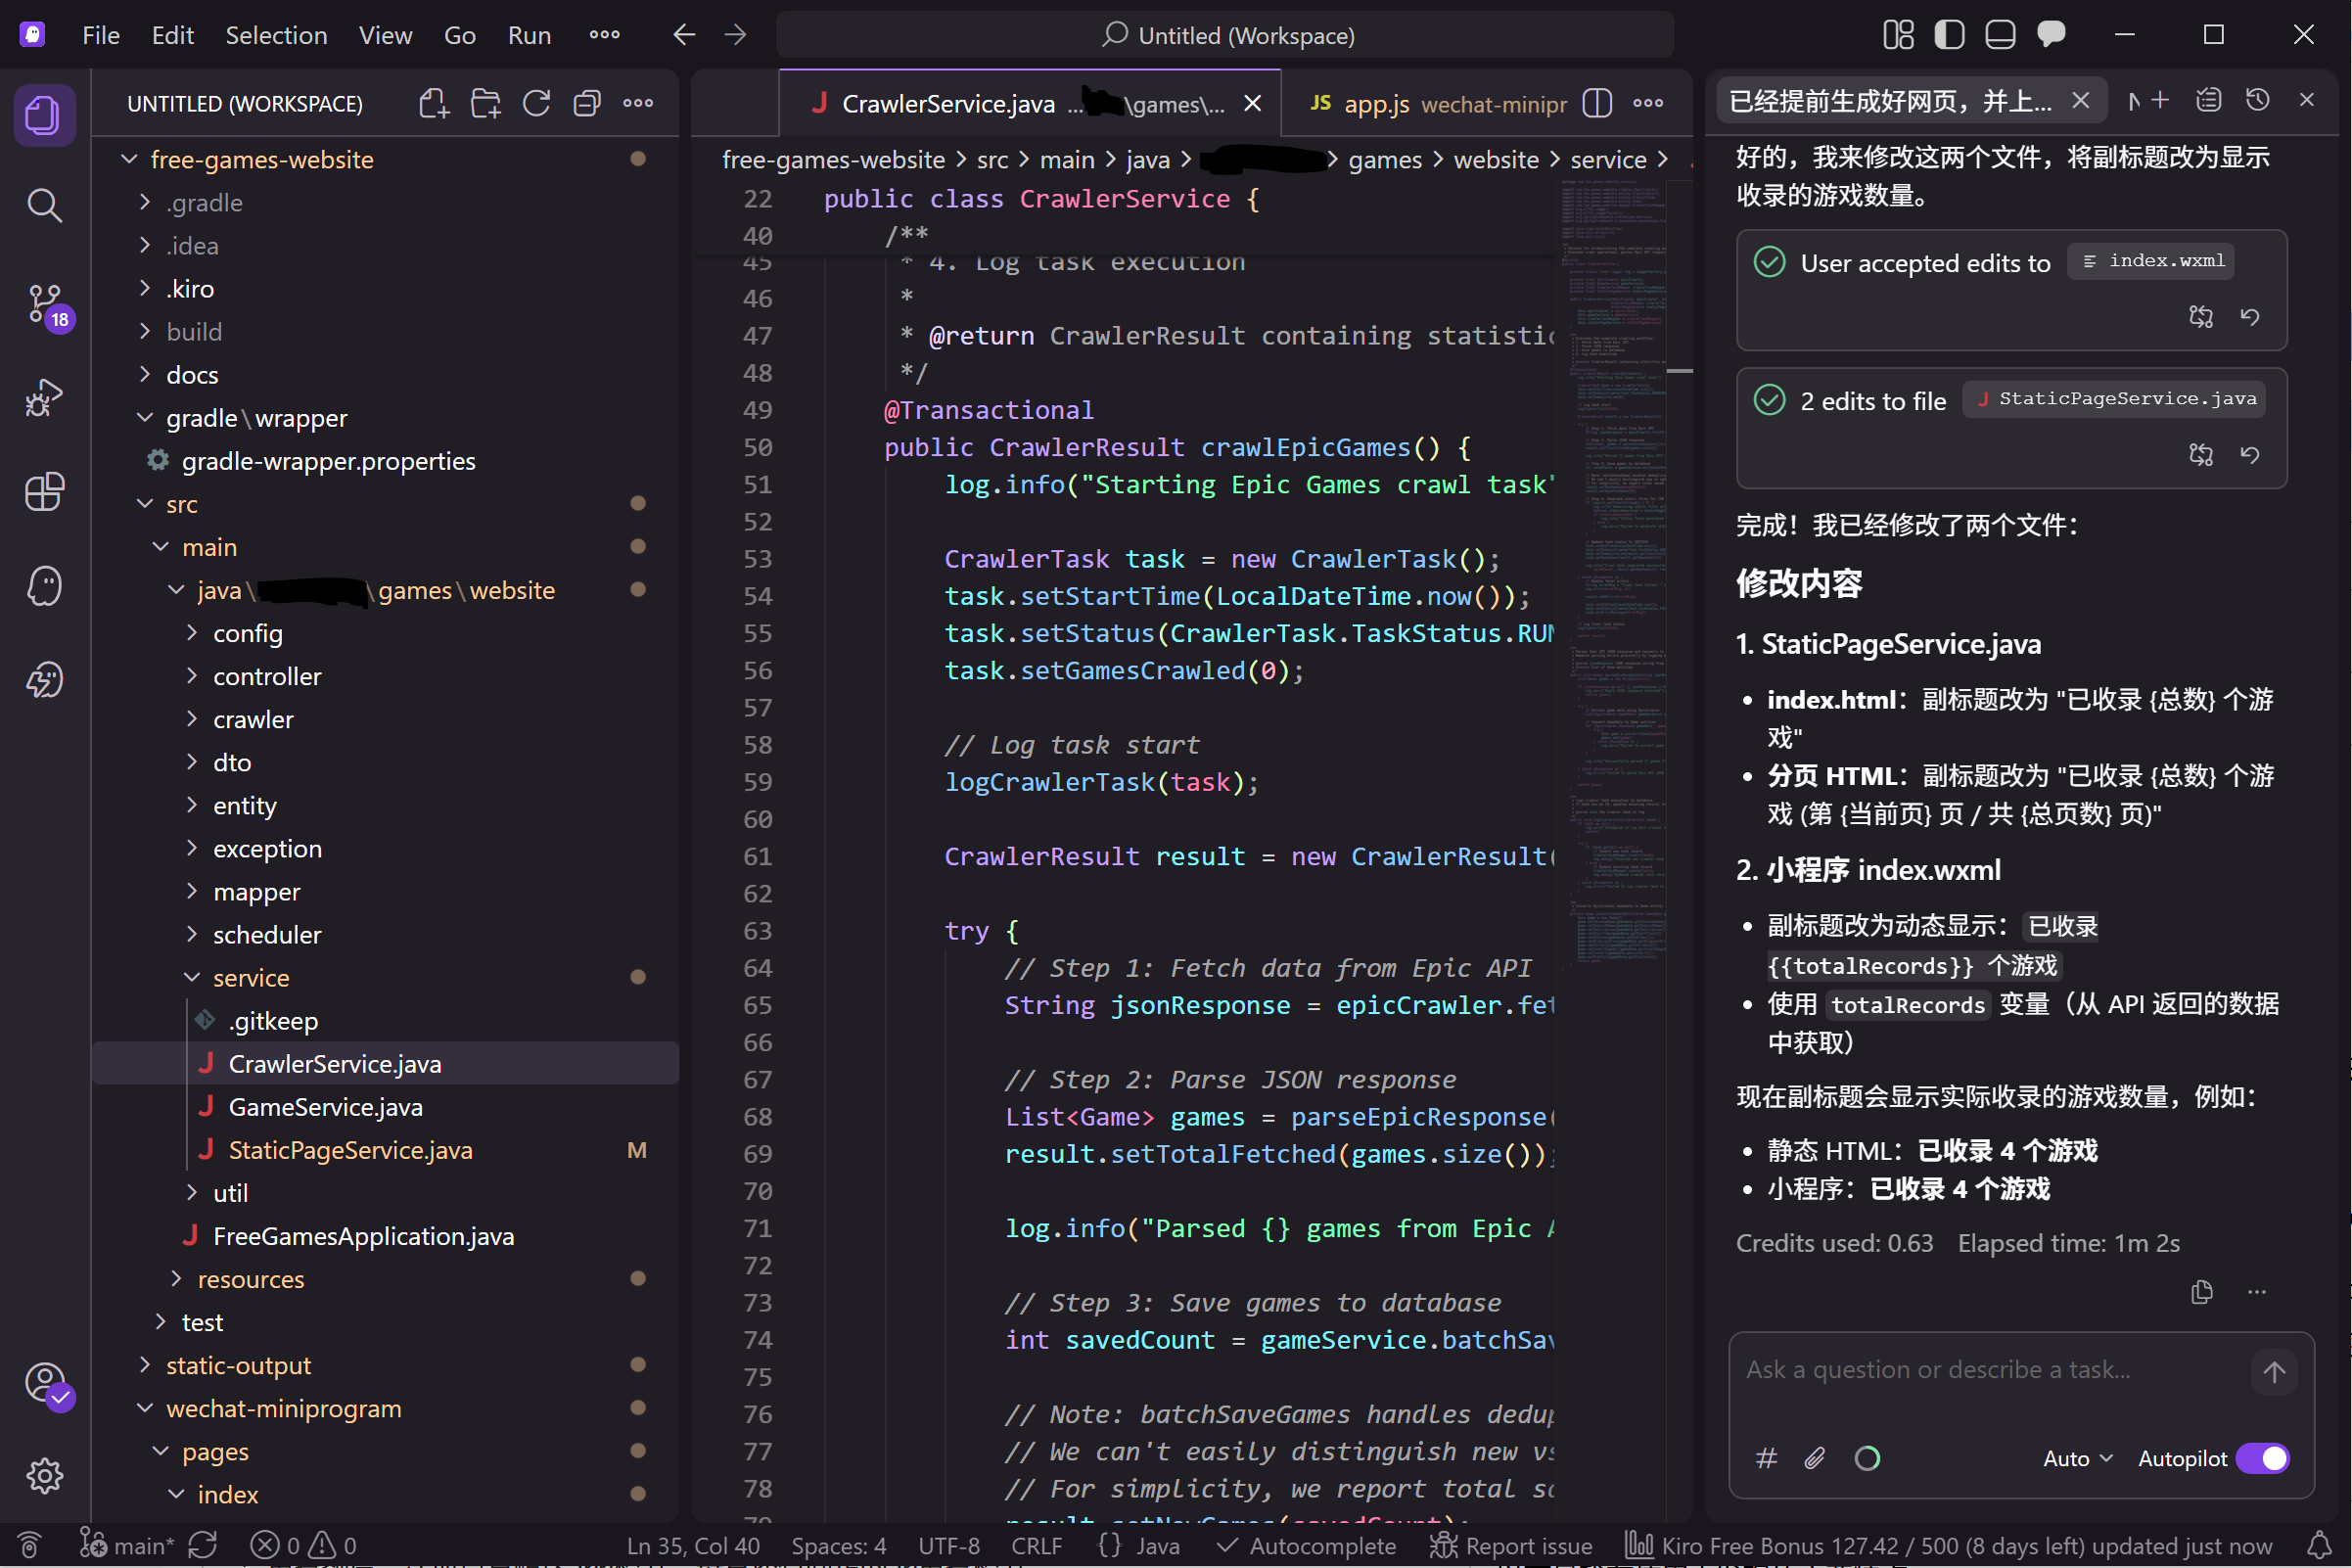Open chat history with the clock icon
Screen dimensions: 2352x1568
tap(2259, 99)
